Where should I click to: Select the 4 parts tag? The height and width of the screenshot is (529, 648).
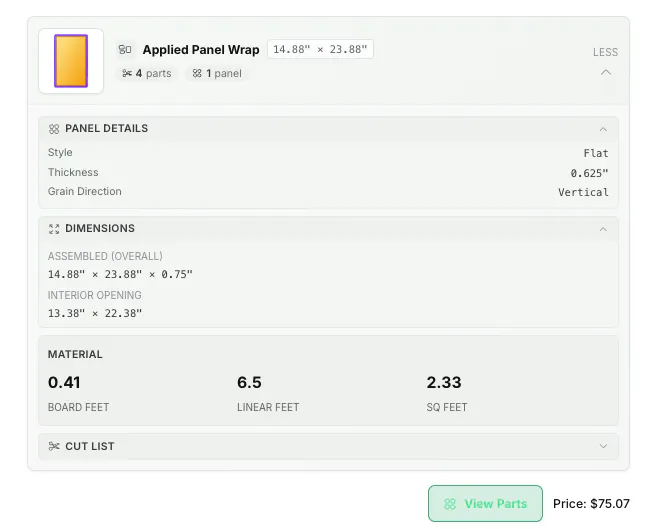point(147,74)
